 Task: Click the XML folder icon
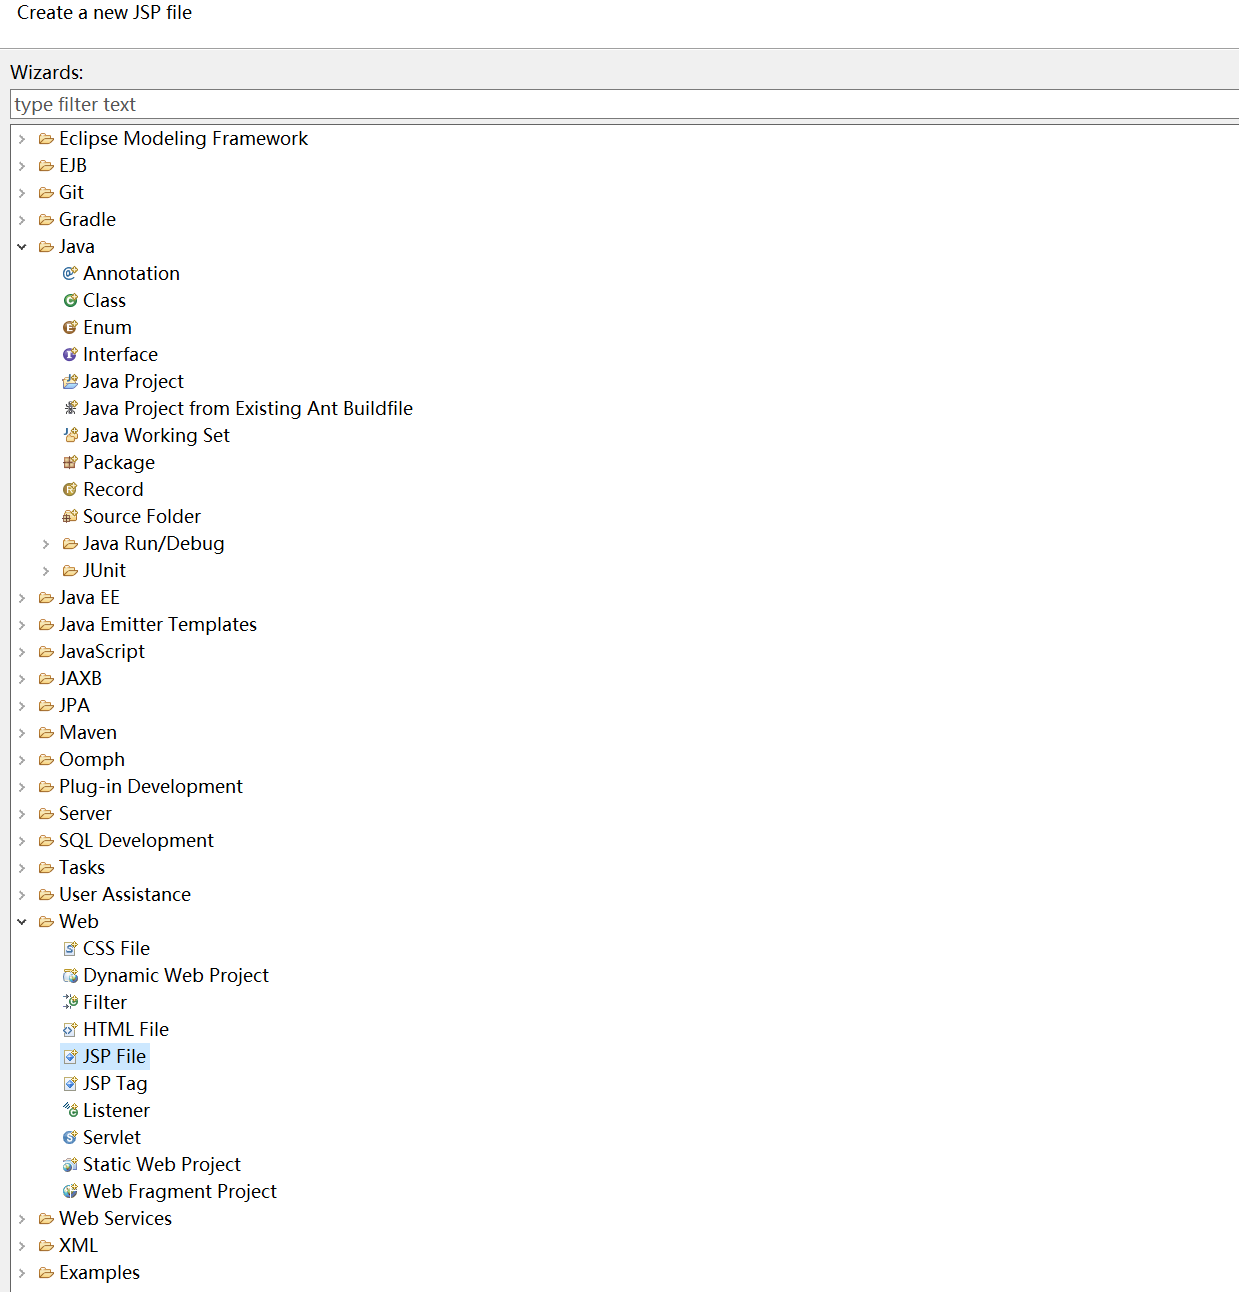coord(46,1245)
